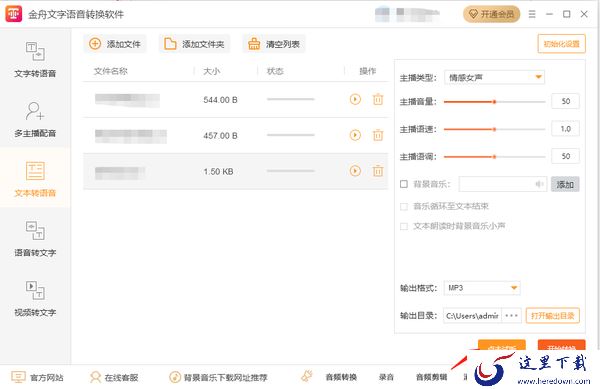Viewport: 600px width, 389px height.
Task: Click the 主播语速 value field
Action: tap(565, 129)
